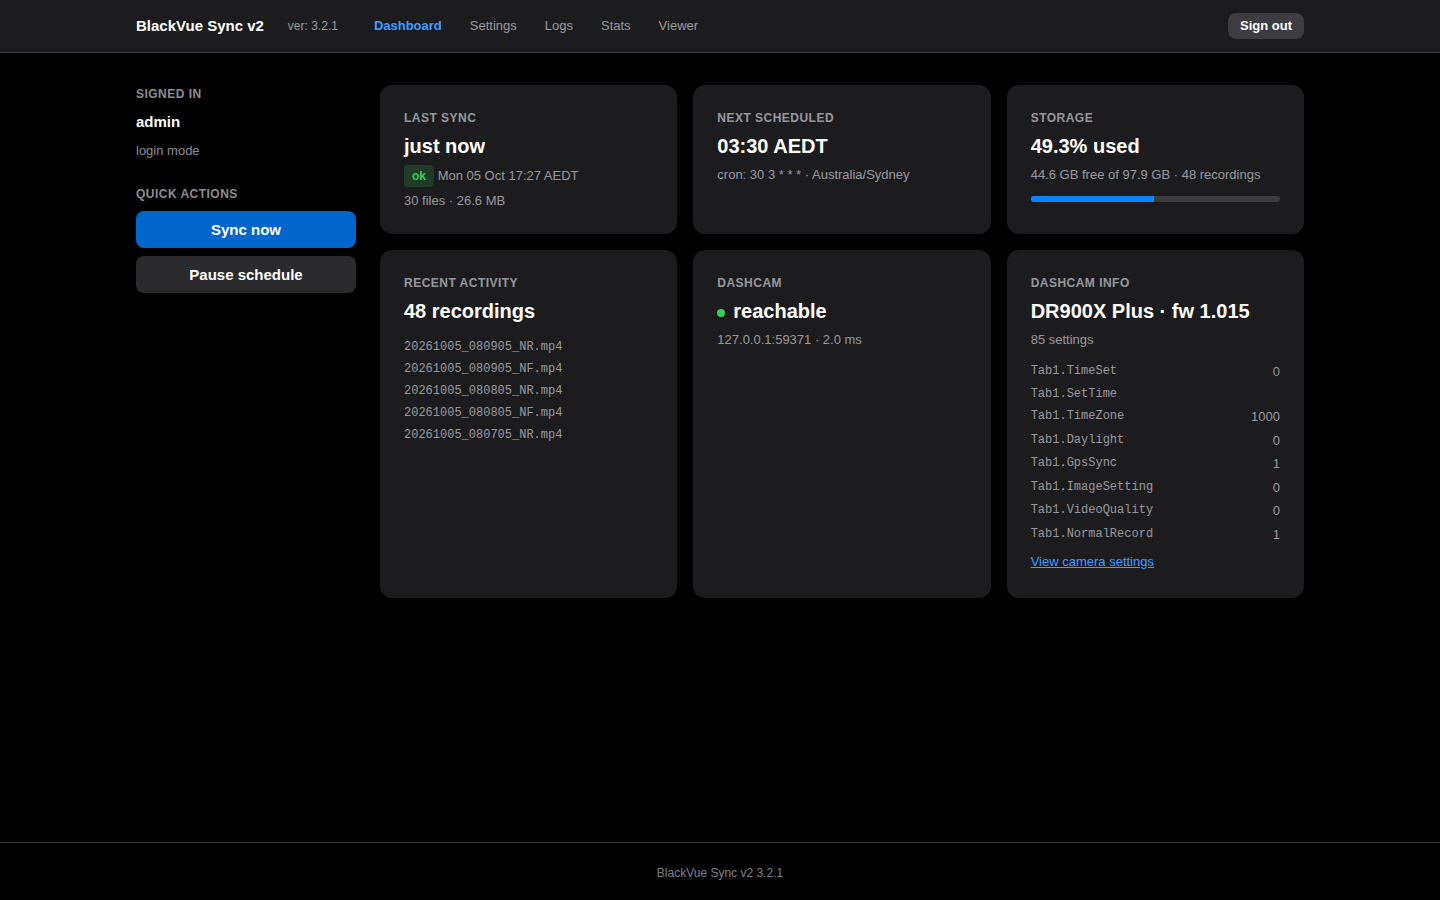Click the storage usage progress bar
The image size is (1440, 900).
point(1155,199)
